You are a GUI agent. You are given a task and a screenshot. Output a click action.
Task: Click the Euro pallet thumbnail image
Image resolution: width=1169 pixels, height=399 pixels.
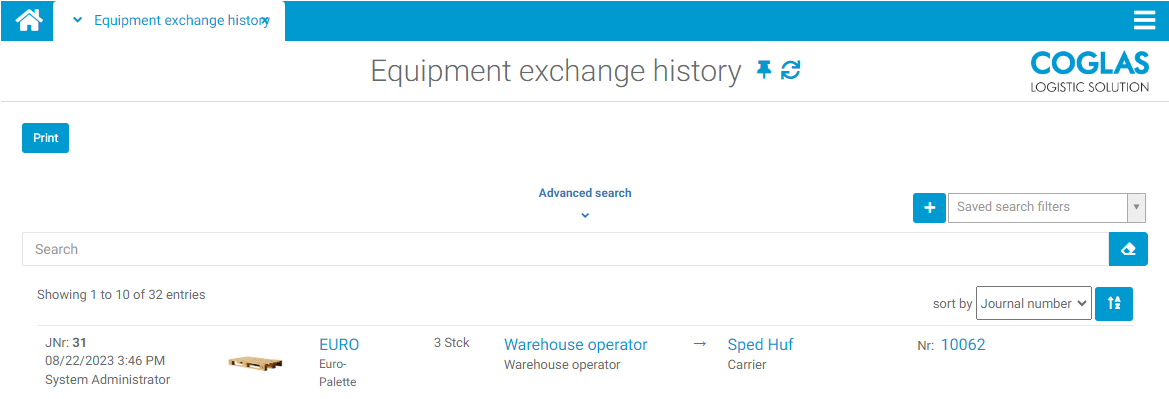(255, 362)
